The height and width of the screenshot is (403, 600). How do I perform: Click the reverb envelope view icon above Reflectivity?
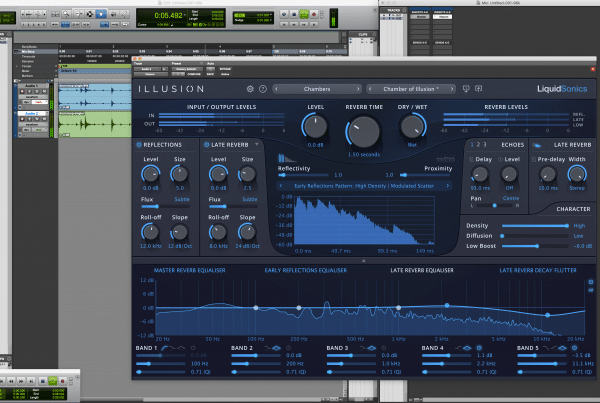[286, 158]
